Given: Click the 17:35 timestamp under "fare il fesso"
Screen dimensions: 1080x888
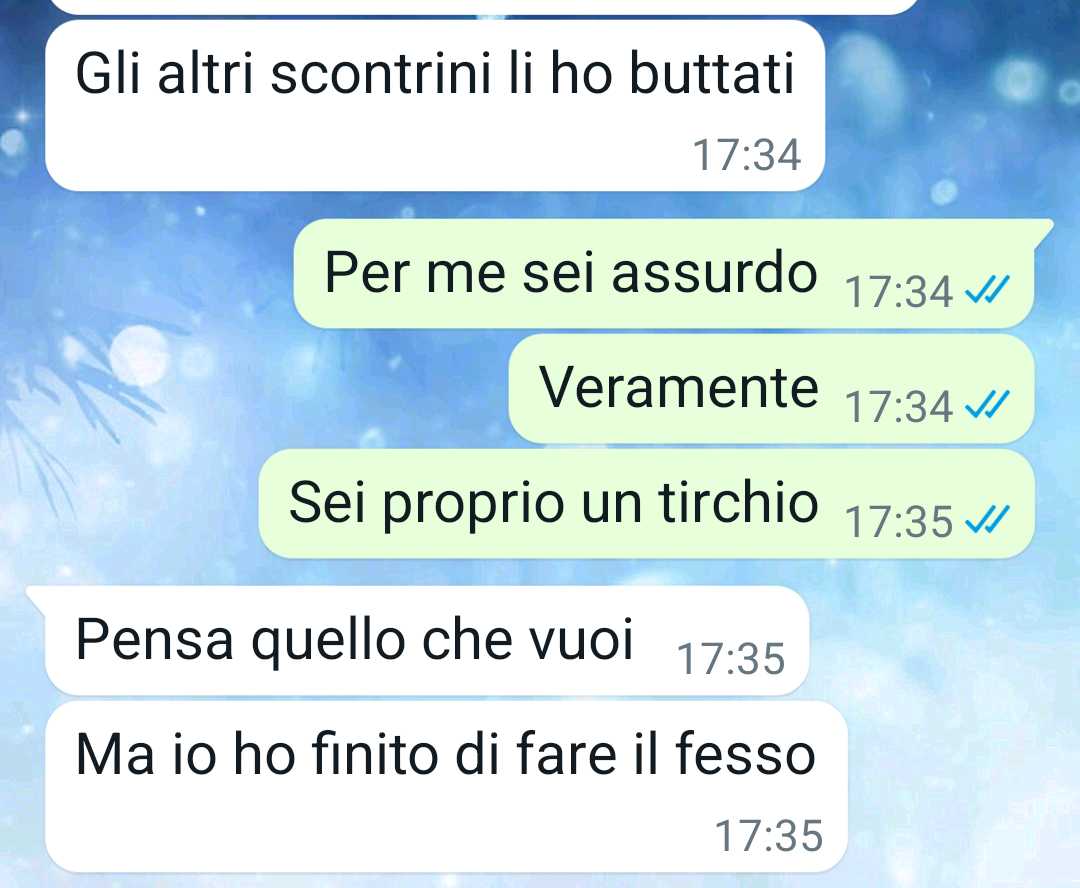Looking at the screenshot, I should 769,836.
